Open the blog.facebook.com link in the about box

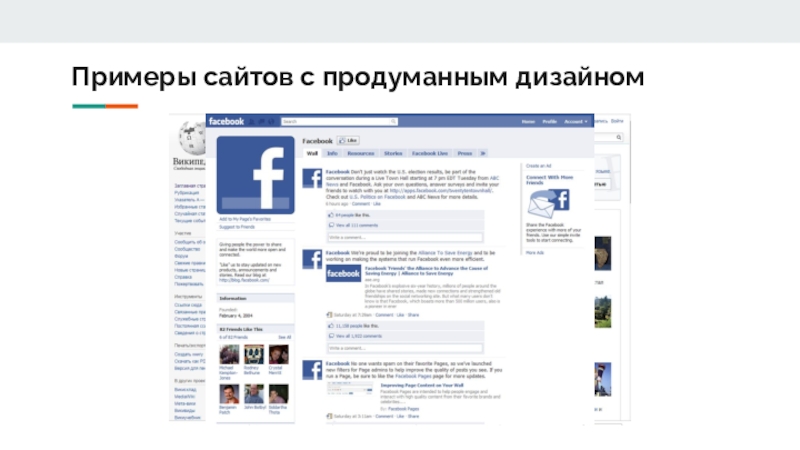coord(244,280)
